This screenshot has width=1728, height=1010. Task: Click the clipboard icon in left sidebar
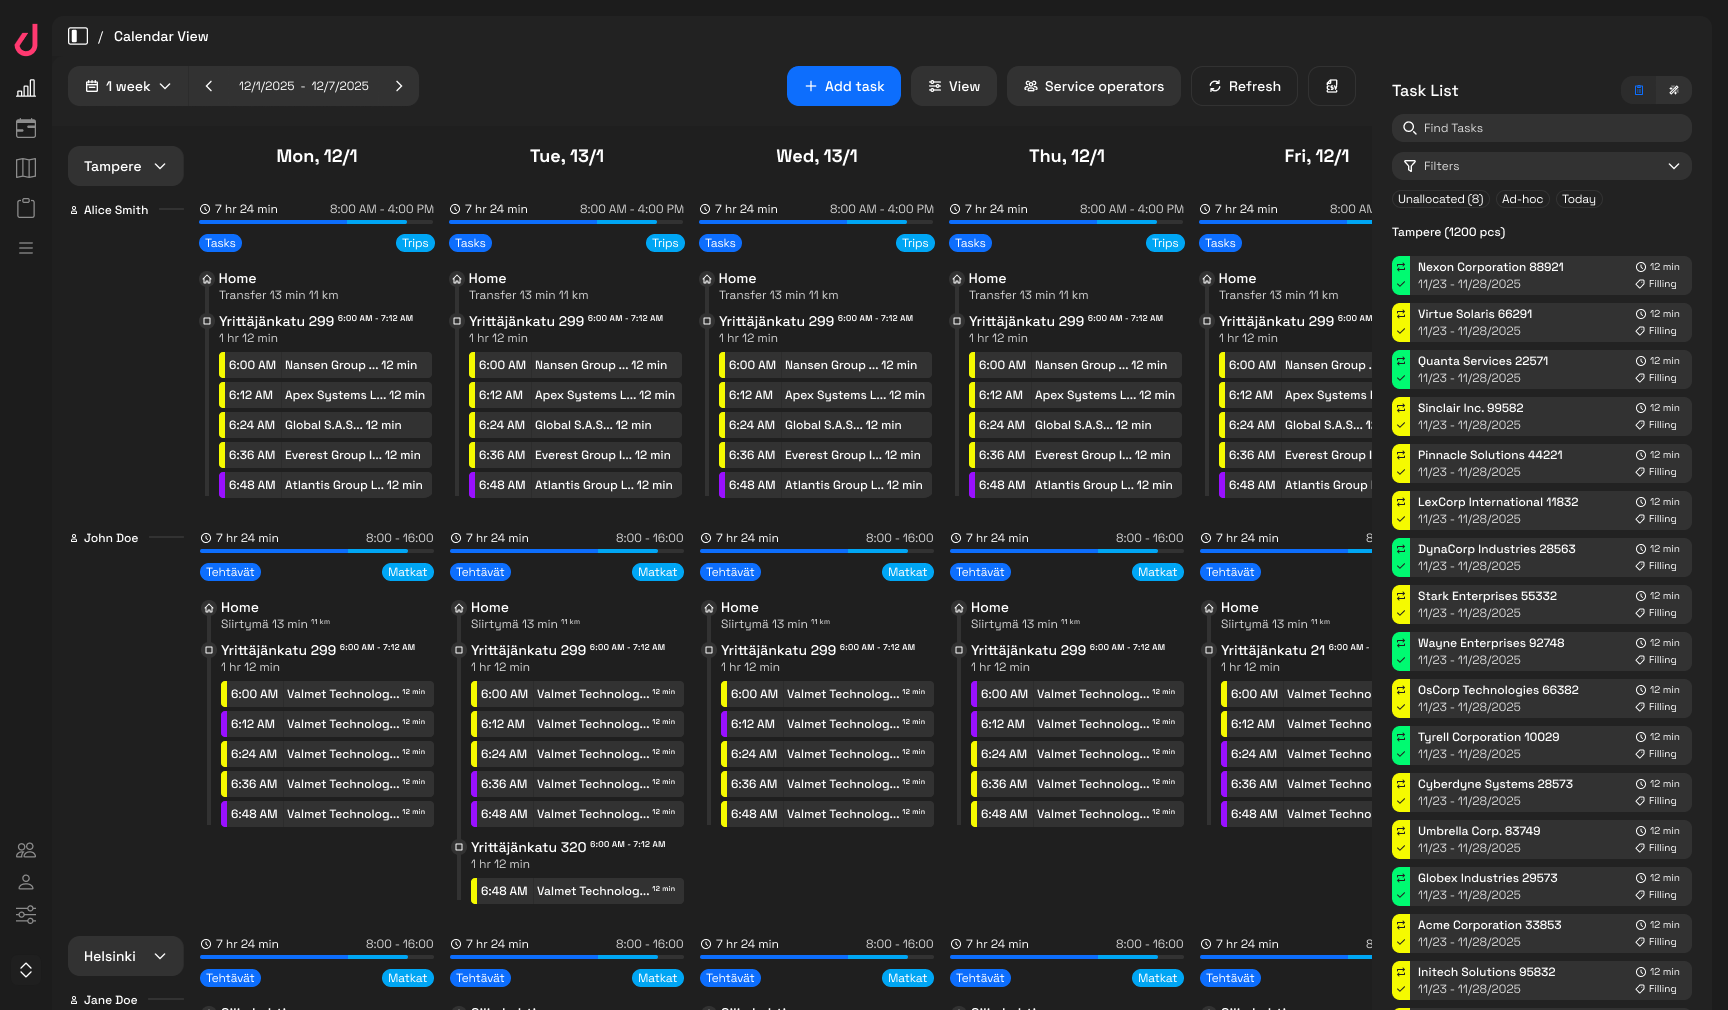(26, 208)
